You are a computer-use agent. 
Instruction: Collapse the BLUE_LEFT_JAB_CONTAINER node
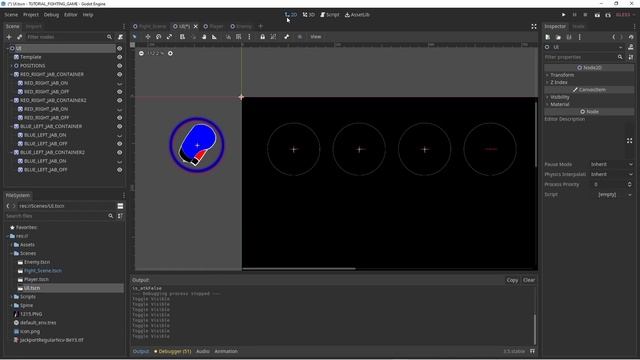(x=11, y=126)
